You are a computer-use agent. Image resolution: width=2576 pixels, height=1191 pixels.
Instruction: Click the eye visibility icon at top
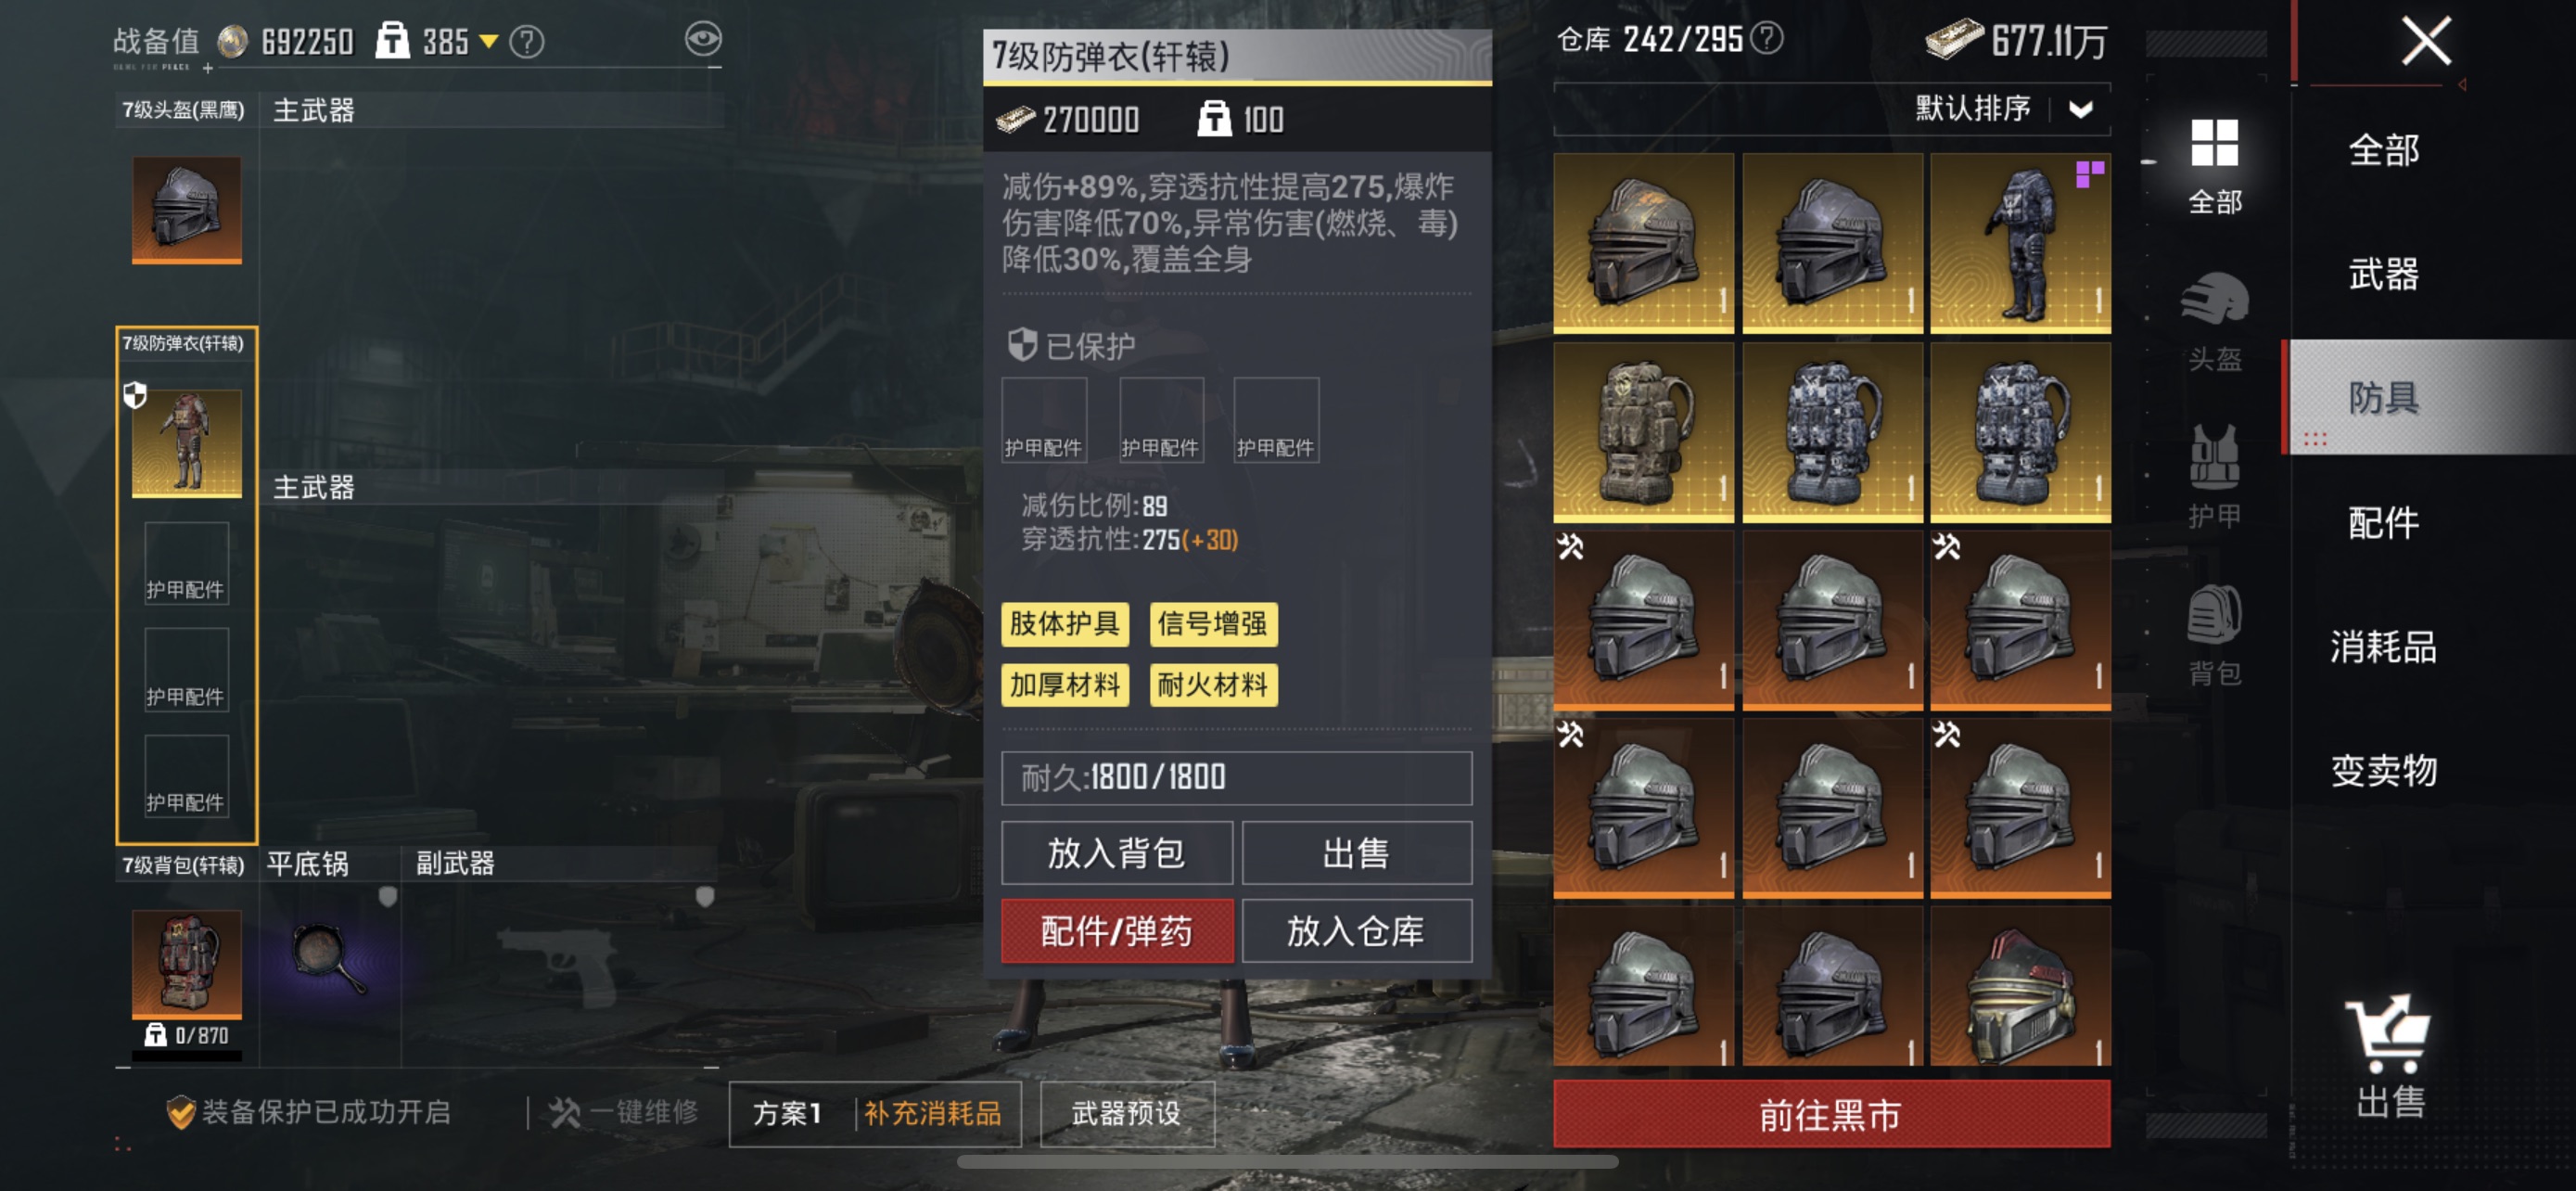point(703,39)
